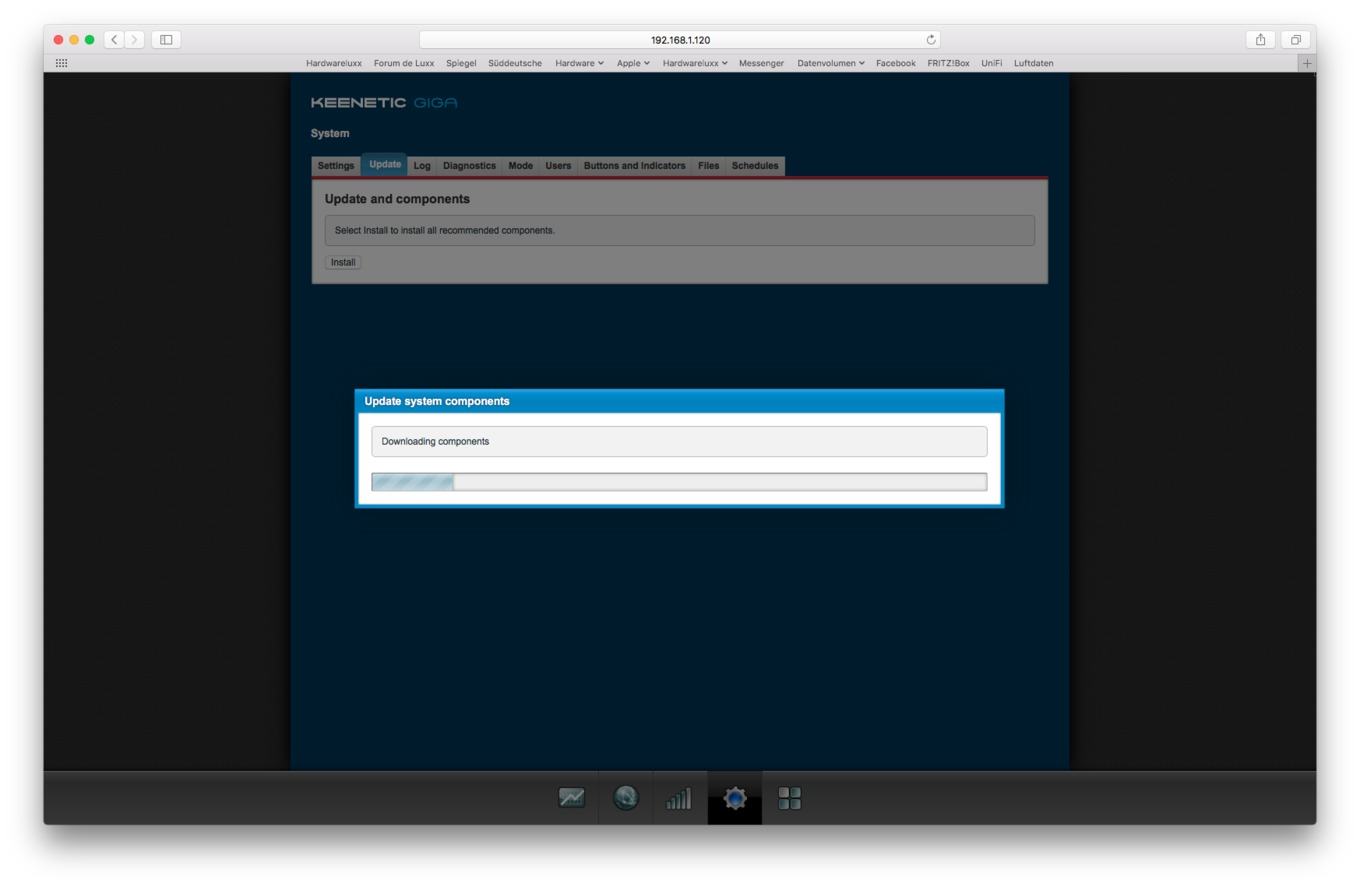The width and height of the screenshot is (1360, 887).
Task: Expand the Datenvolumen bookmarks folder
Action: 830,63
